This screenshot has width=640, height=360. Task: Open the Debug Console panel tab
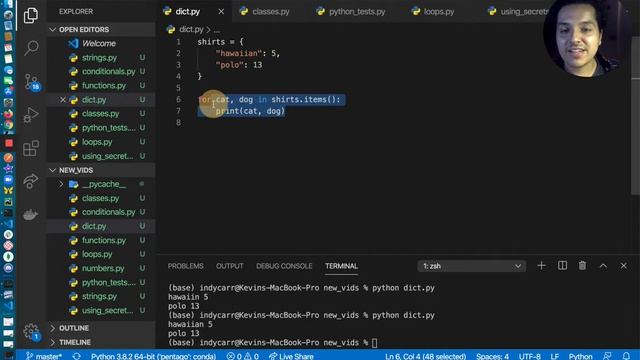(284, 266)
